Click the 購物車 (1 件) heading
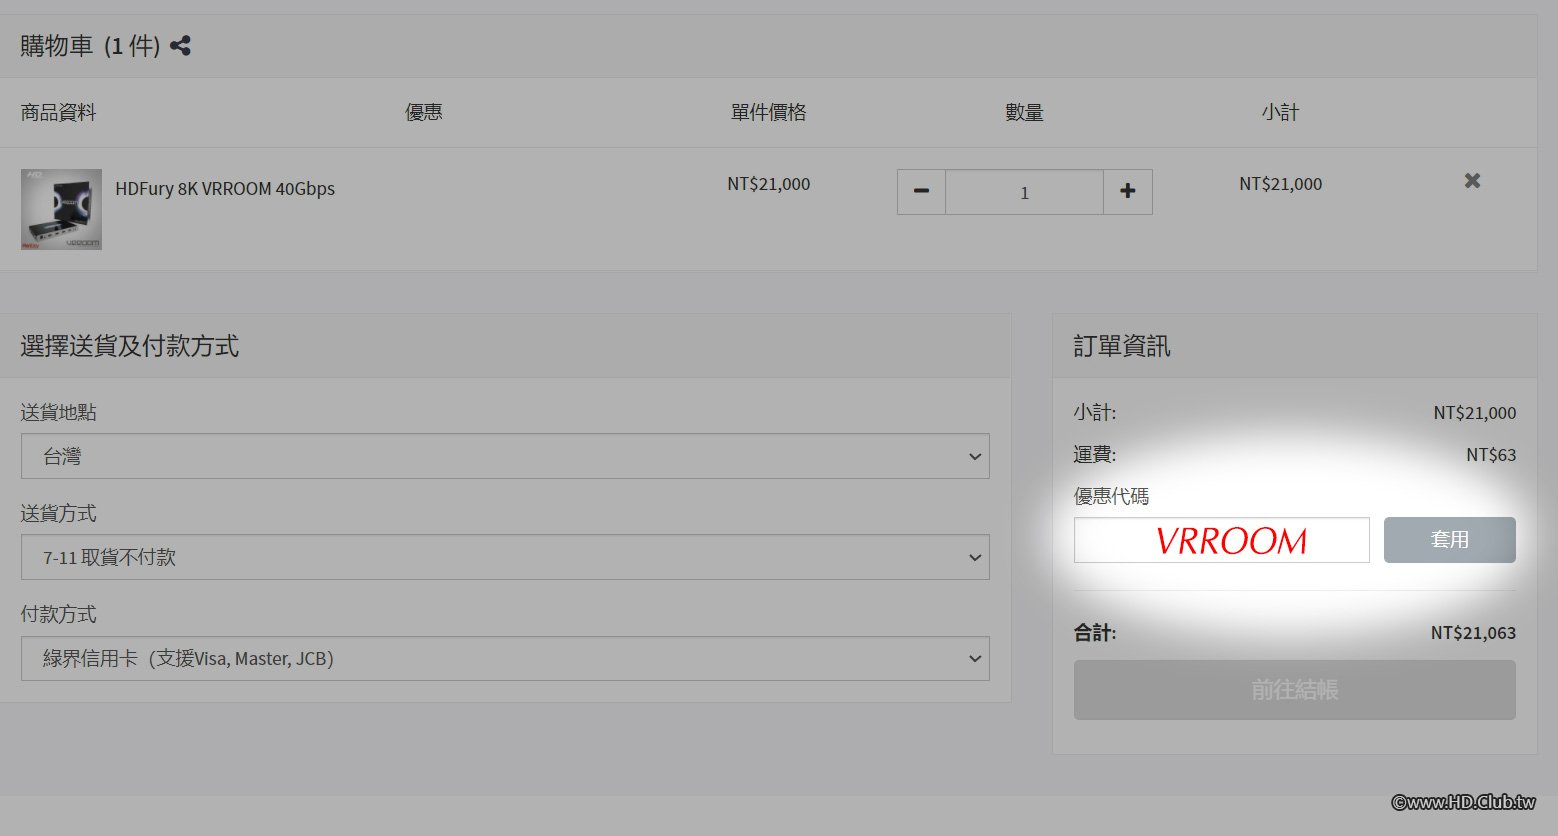1558x836 pixels. click(90, 46)
